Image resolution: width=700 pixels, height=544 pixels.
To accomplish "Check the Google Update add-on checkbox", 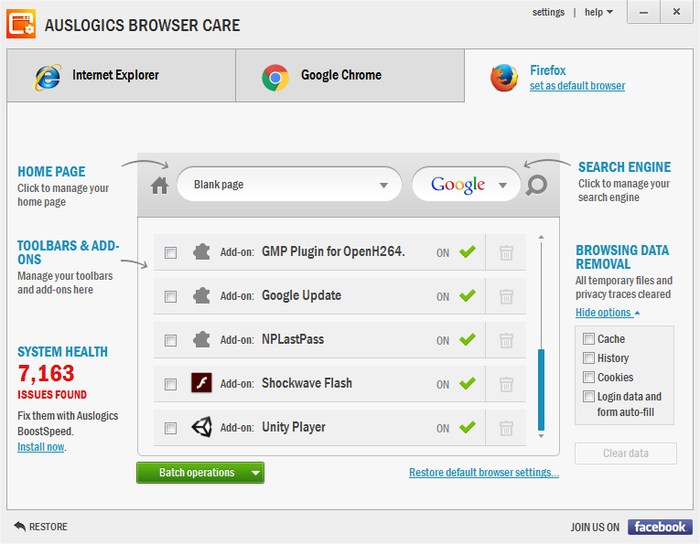I will pyautogui.click(x=171, y=296).
